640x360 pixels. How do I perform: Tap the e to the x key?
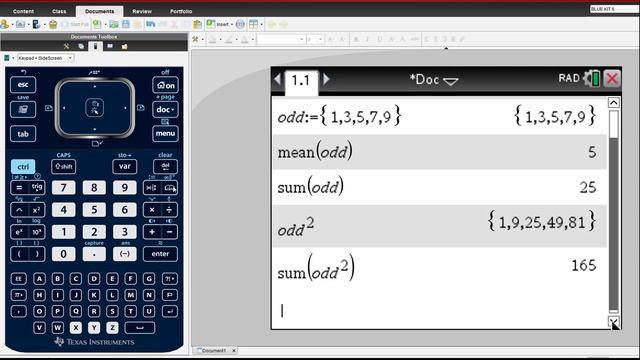[19, 232]
